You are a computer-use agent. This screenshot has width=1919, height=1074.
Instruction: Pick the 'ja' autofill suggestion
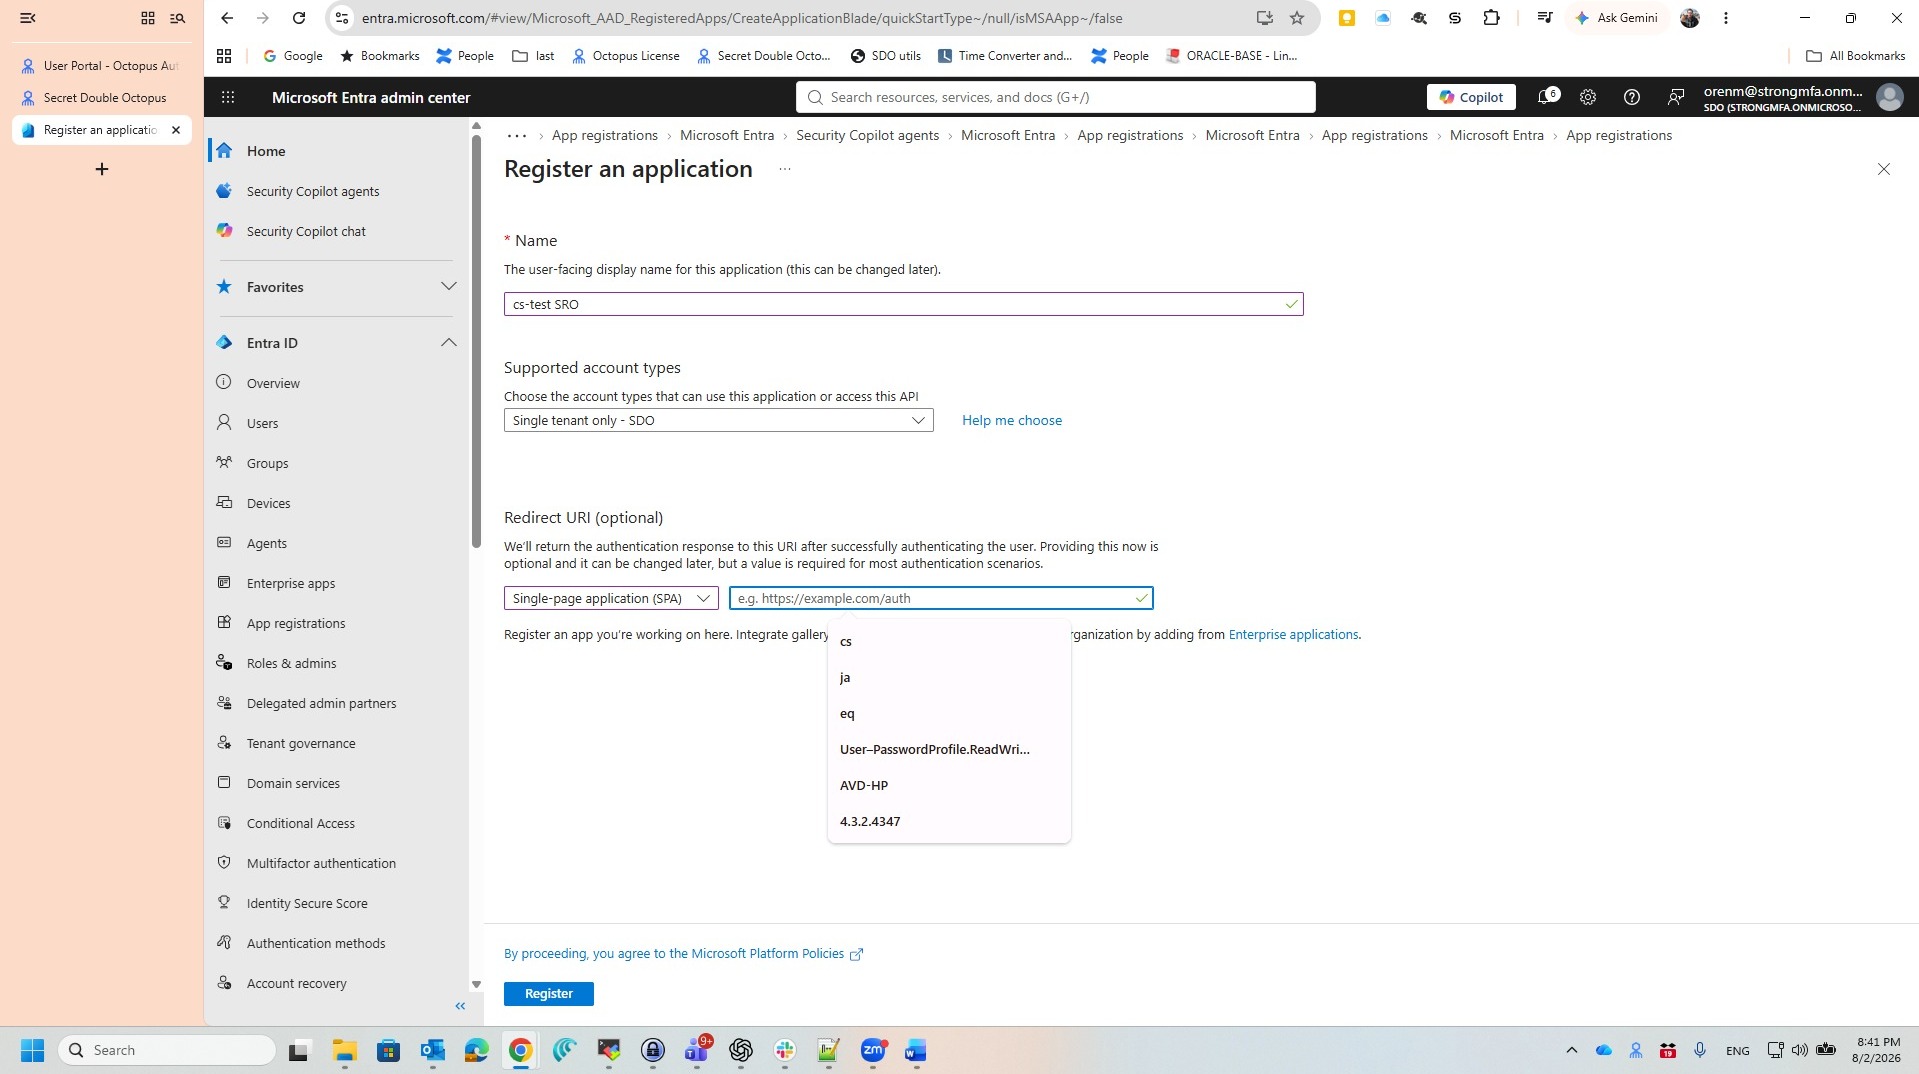(x=949, y=677)
